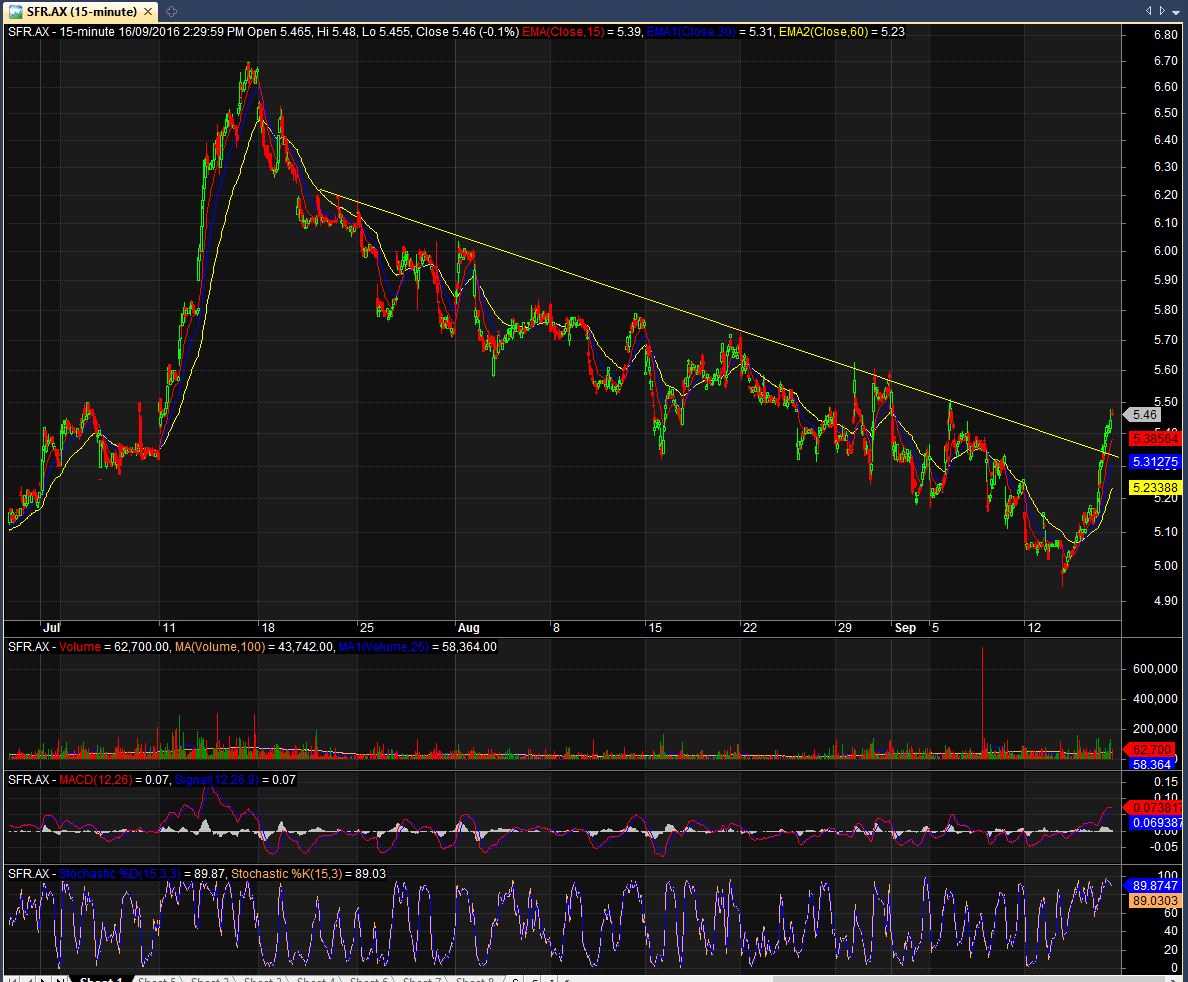Click the yellow 5.23388 EMA value tag
The width and height of the screenshot is (1188, 982).
(1155, 488)
